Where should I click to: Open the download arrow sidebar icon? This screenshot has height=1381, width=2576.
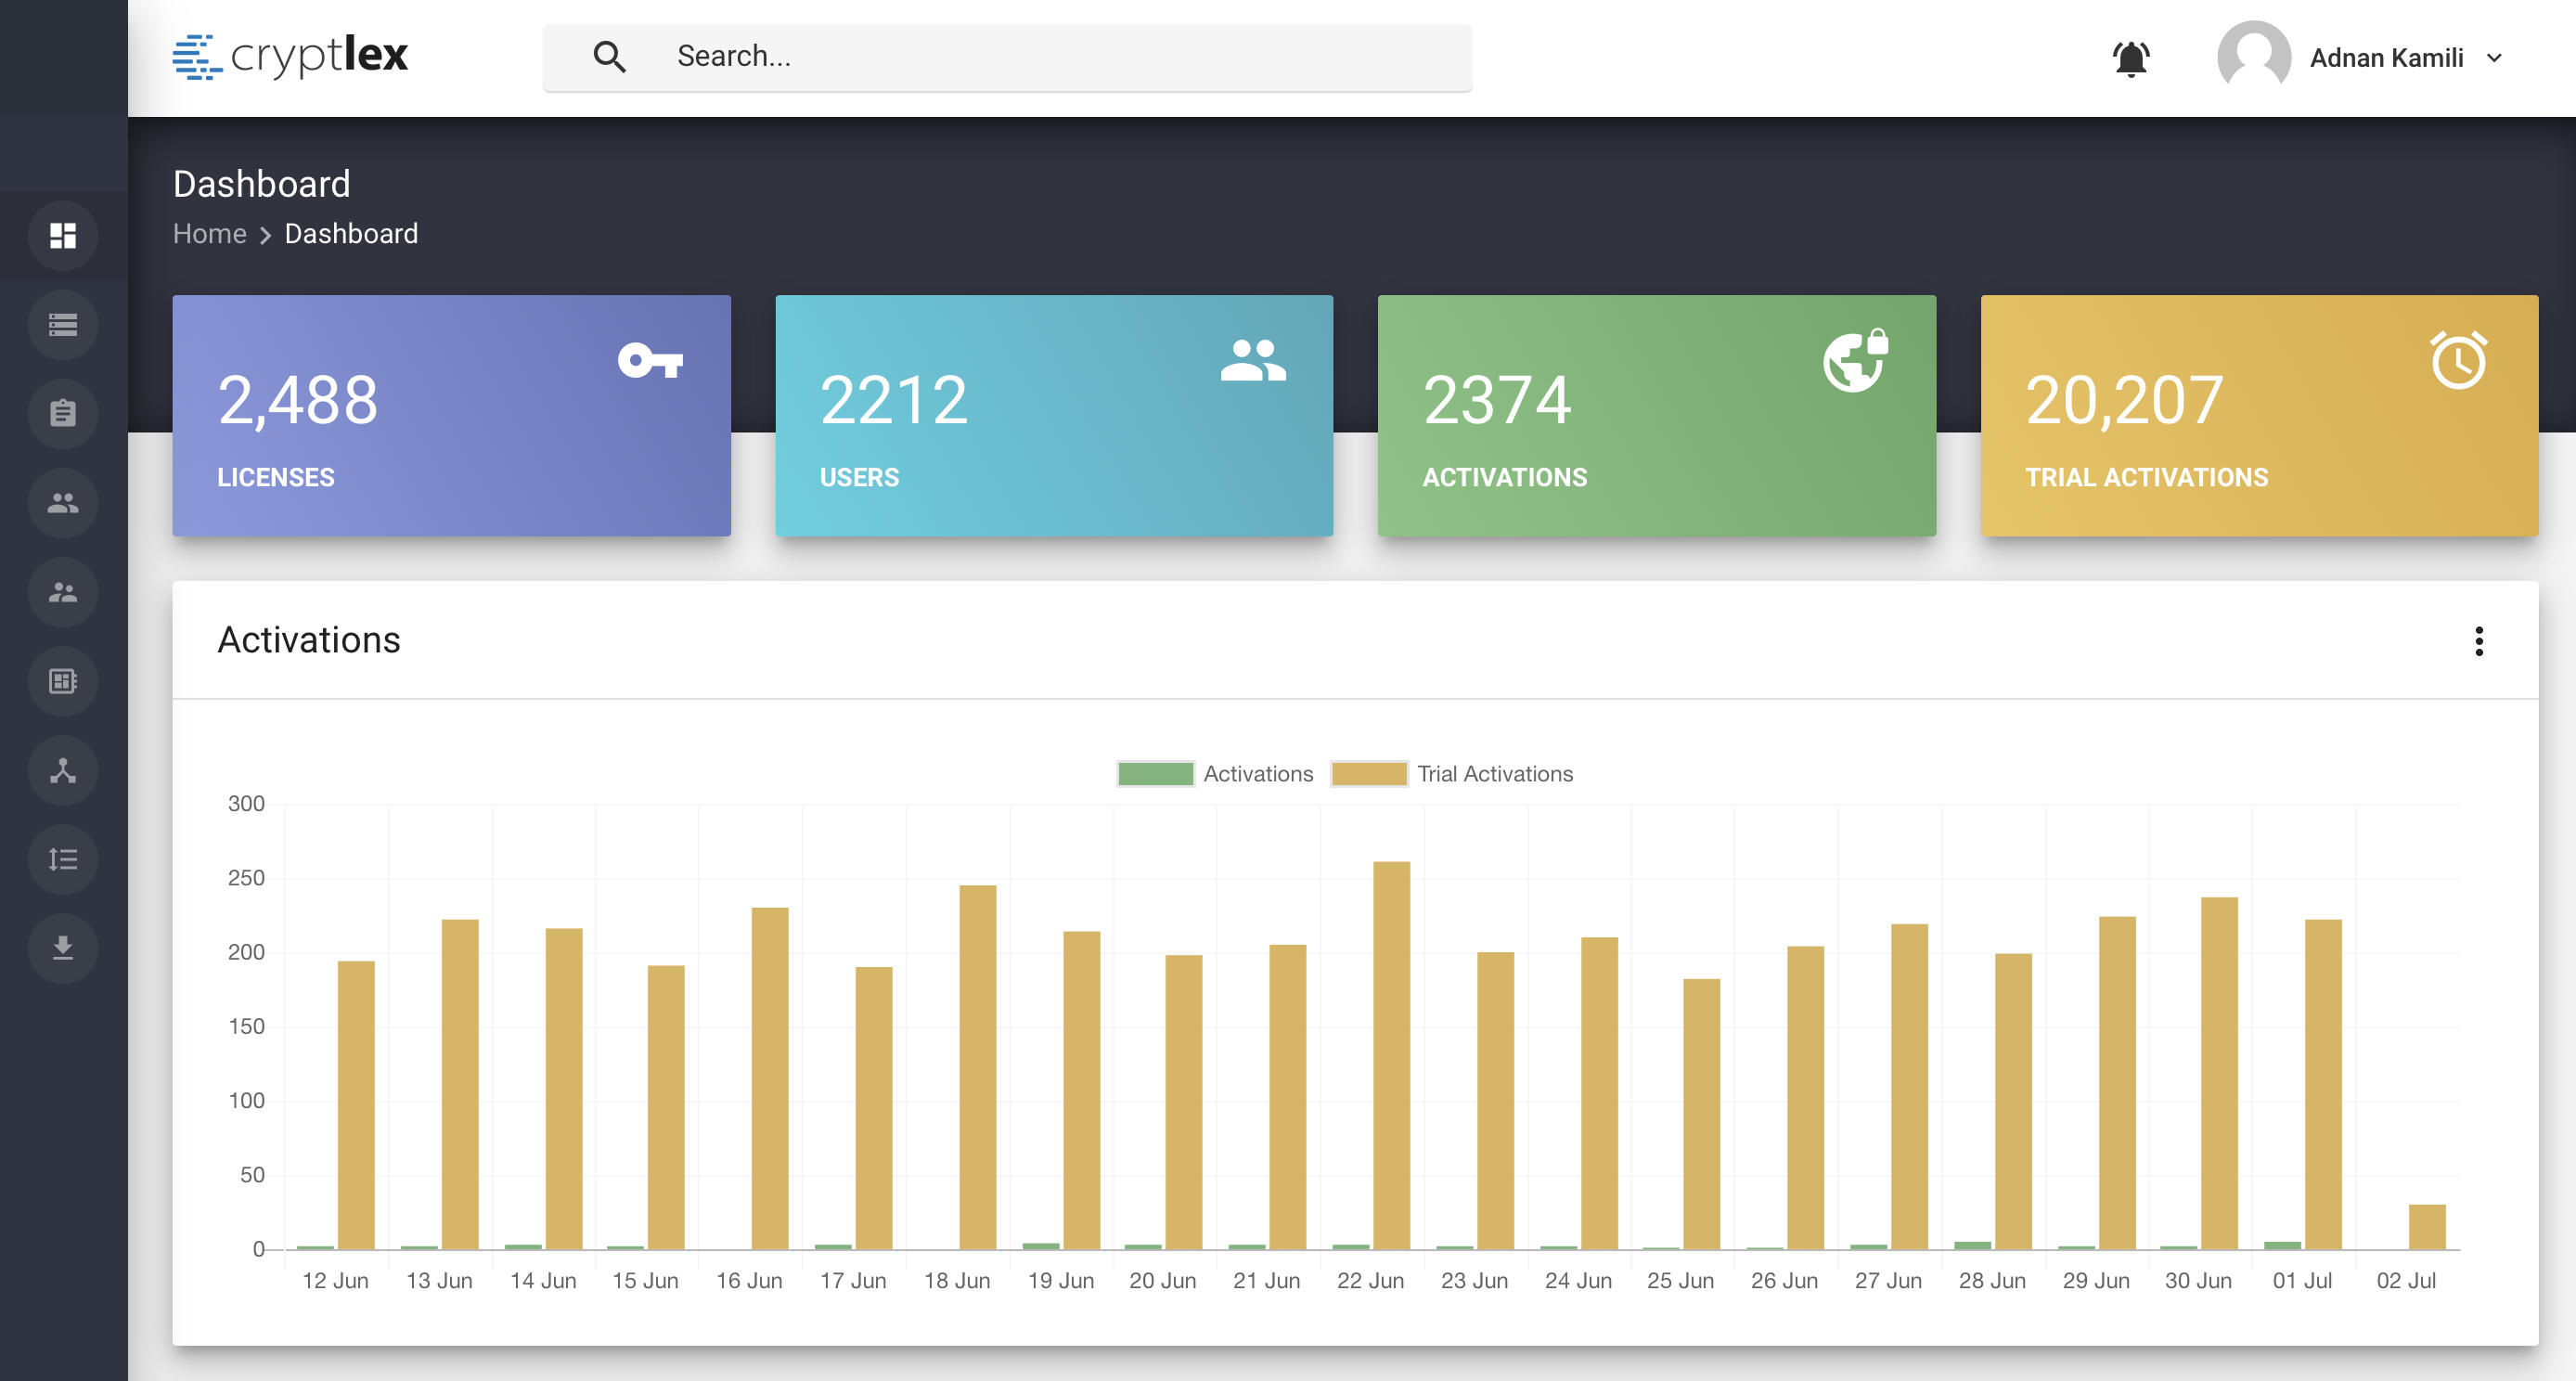pyautogui.click(x=63, y=948)
